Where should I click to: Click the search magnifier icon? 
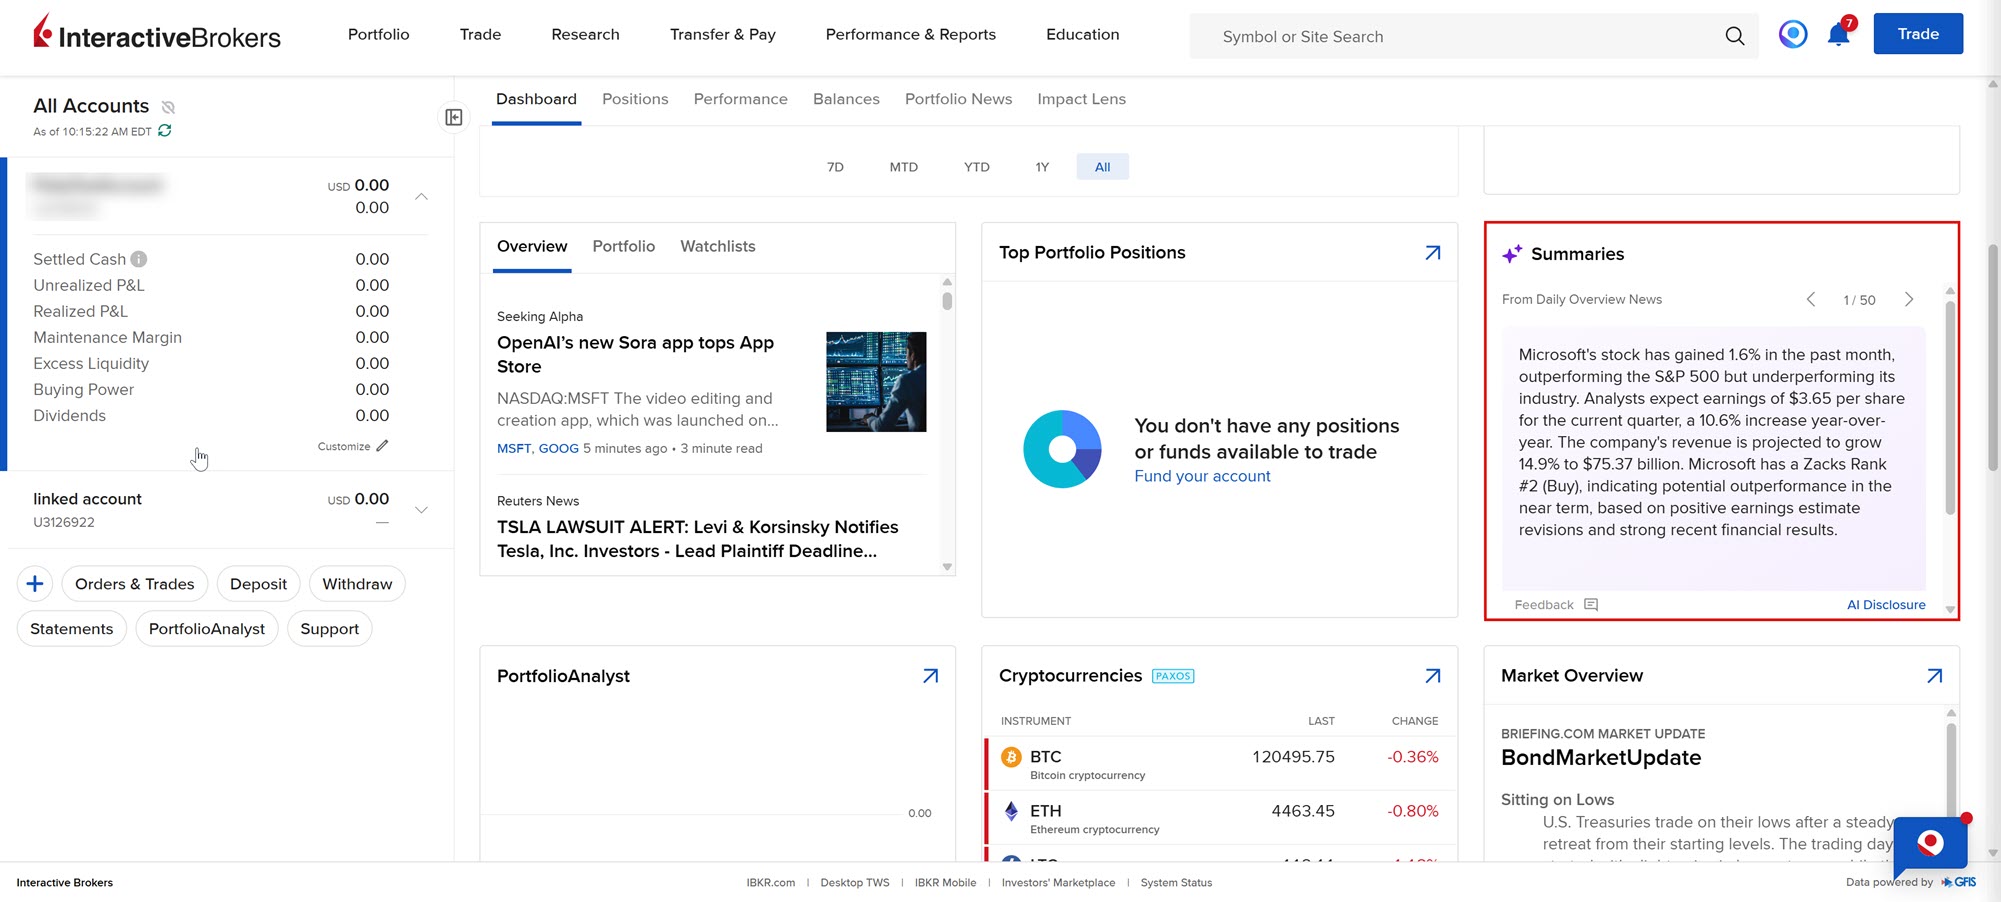click(1734, 36)
